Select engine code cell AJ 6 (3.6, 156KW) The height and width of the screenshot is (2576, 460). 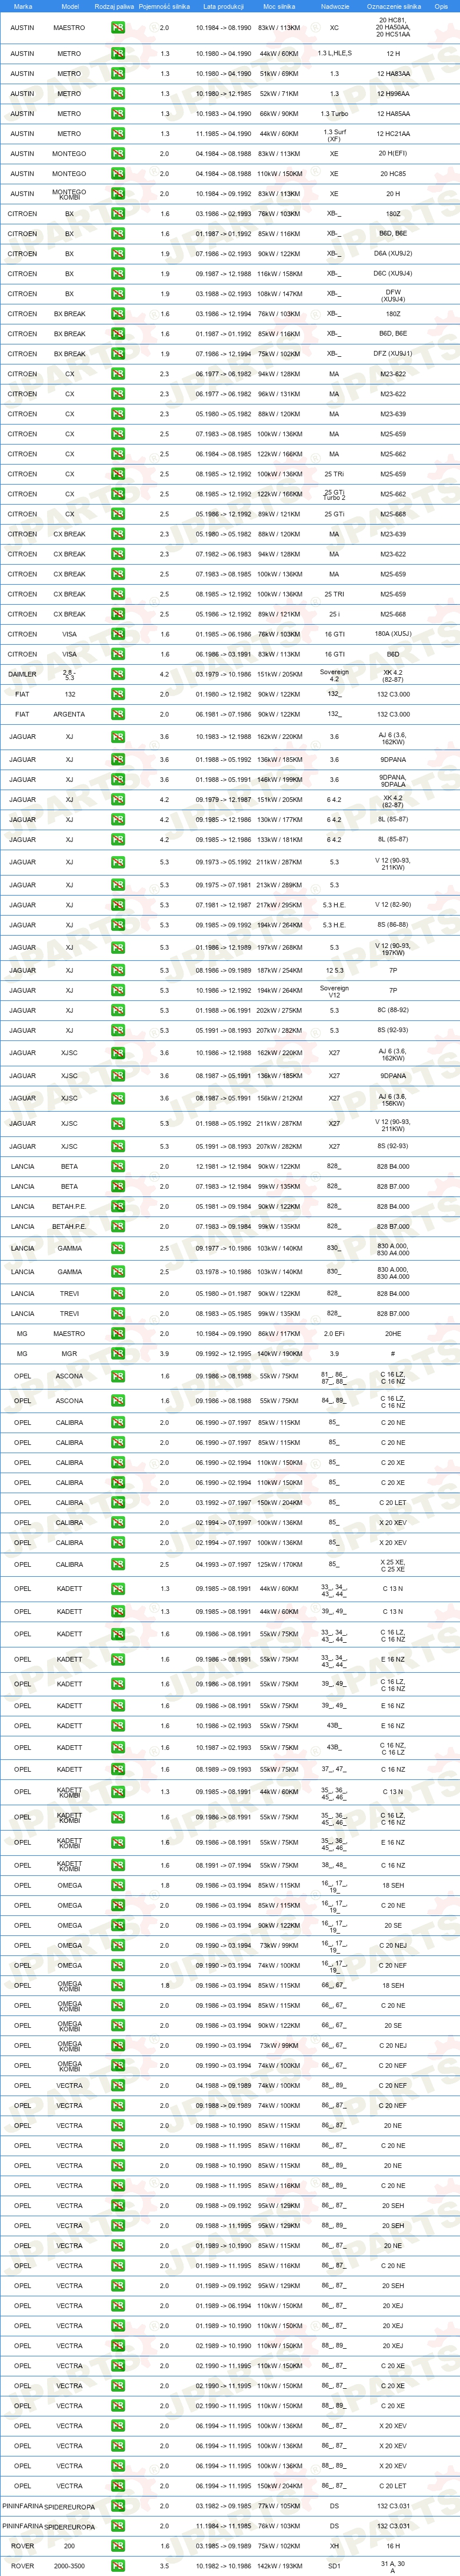point(393,1100)
